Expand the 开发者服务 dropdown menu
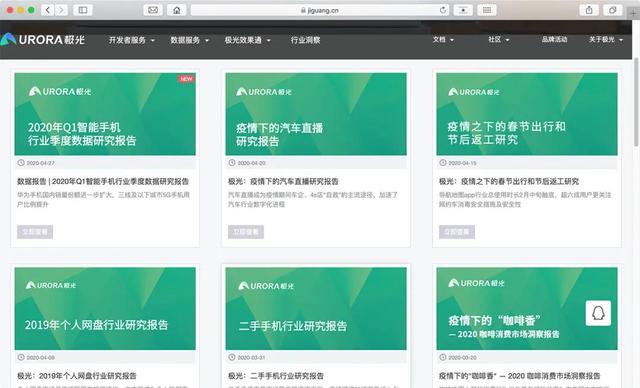 131,40
